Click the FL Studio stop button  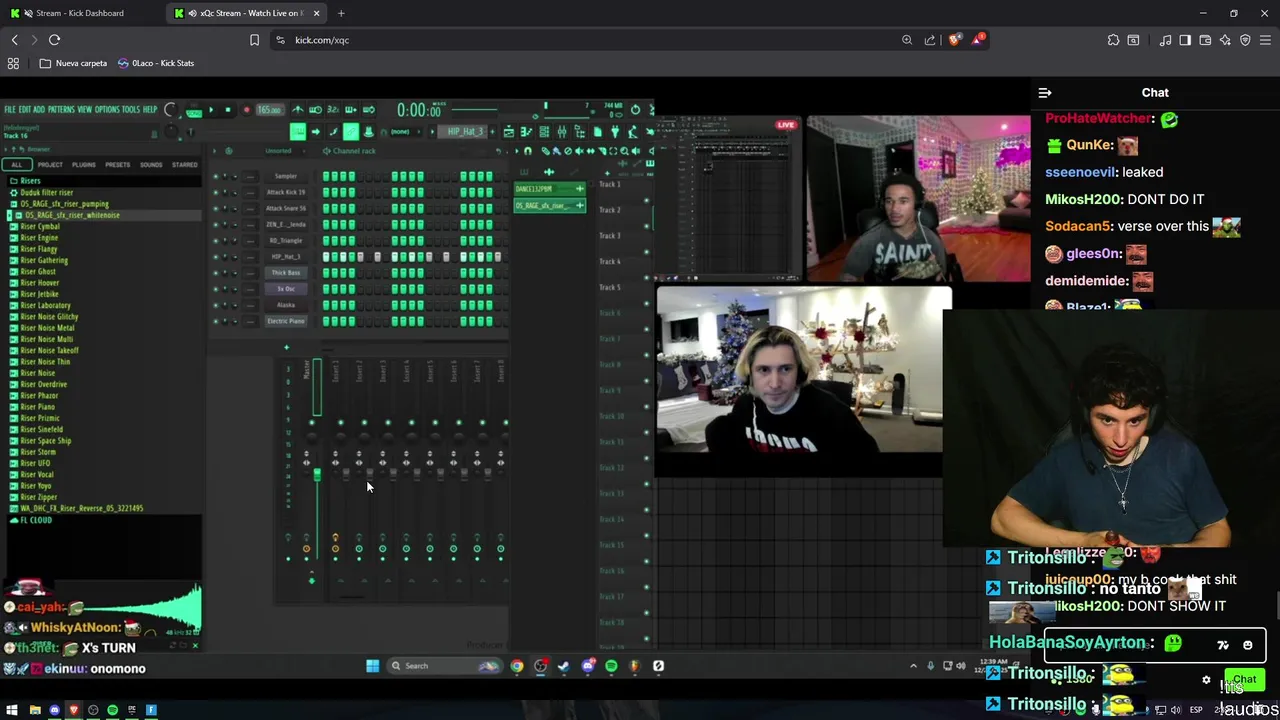228,109
